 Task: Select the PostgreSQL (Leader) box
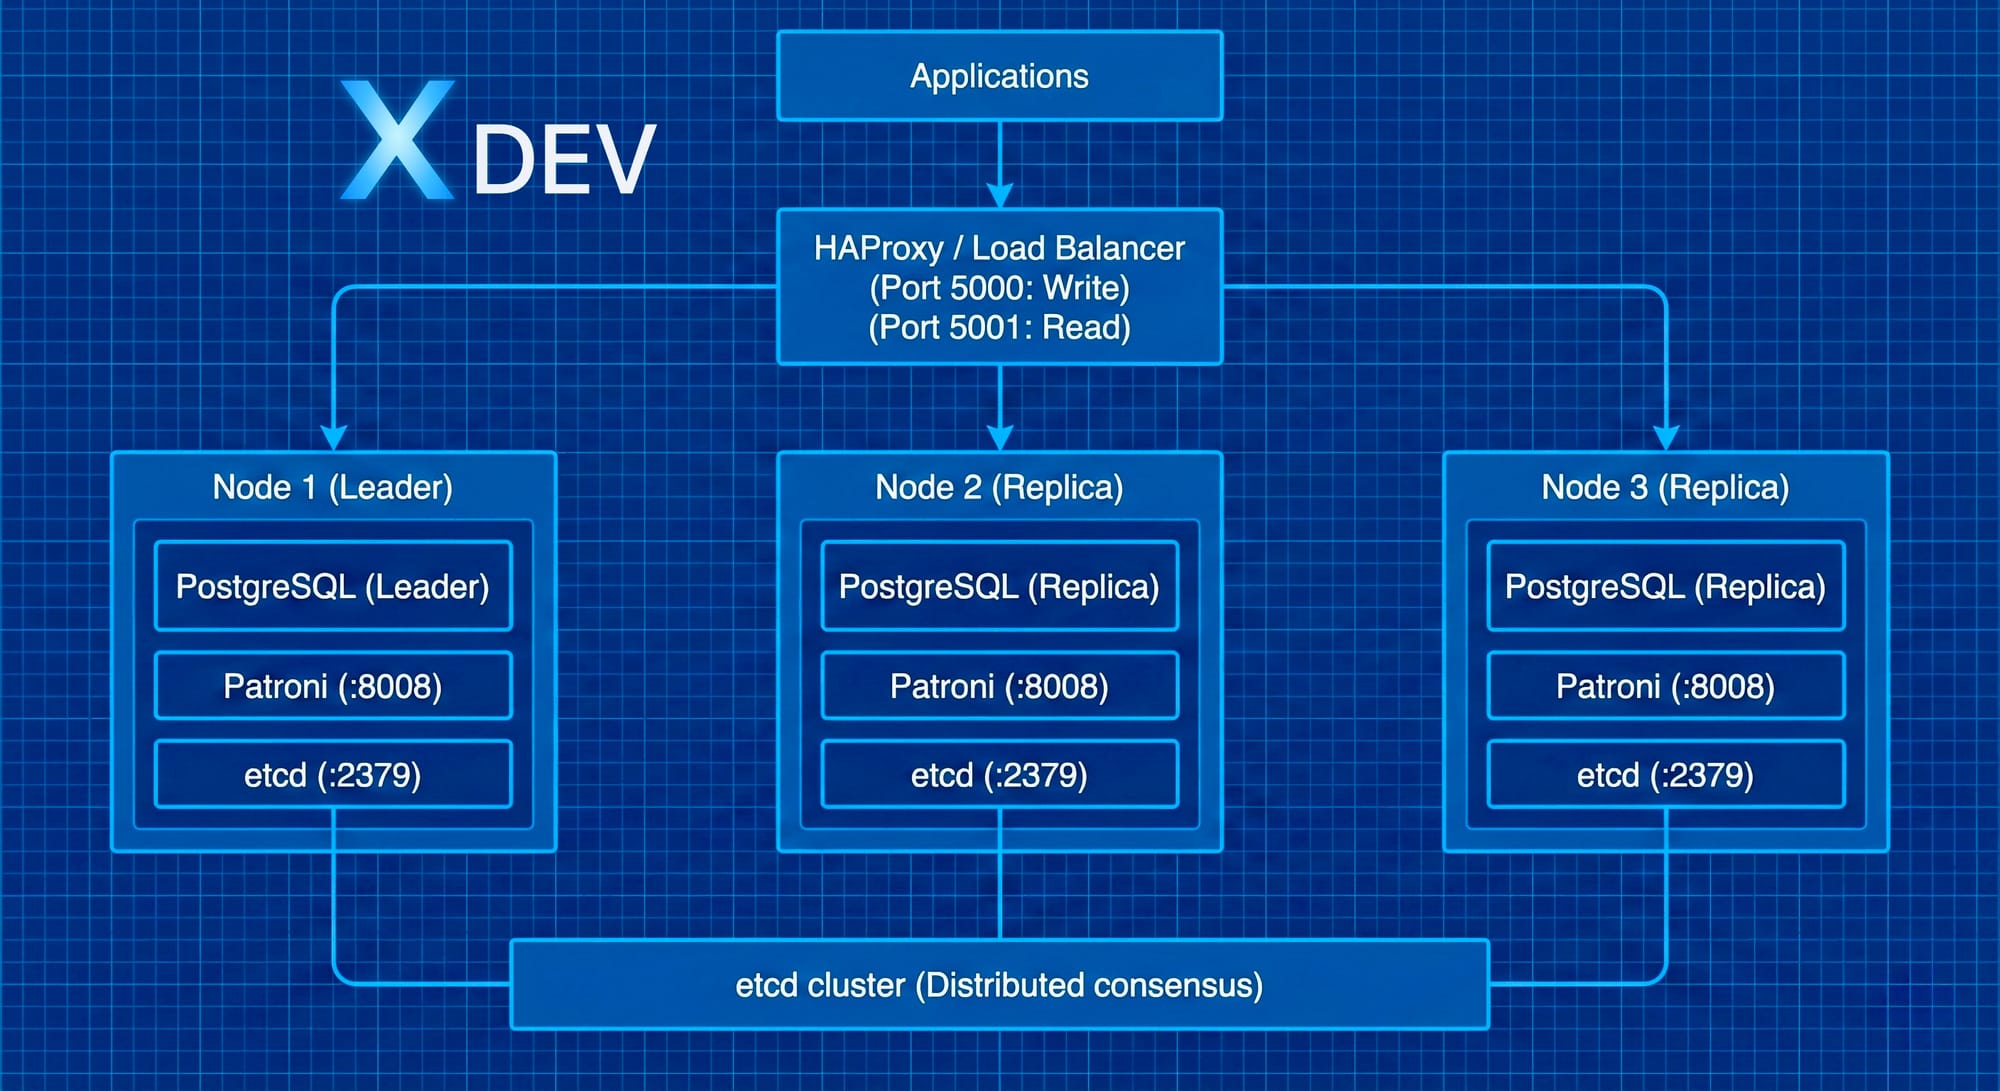coord(333,586)
